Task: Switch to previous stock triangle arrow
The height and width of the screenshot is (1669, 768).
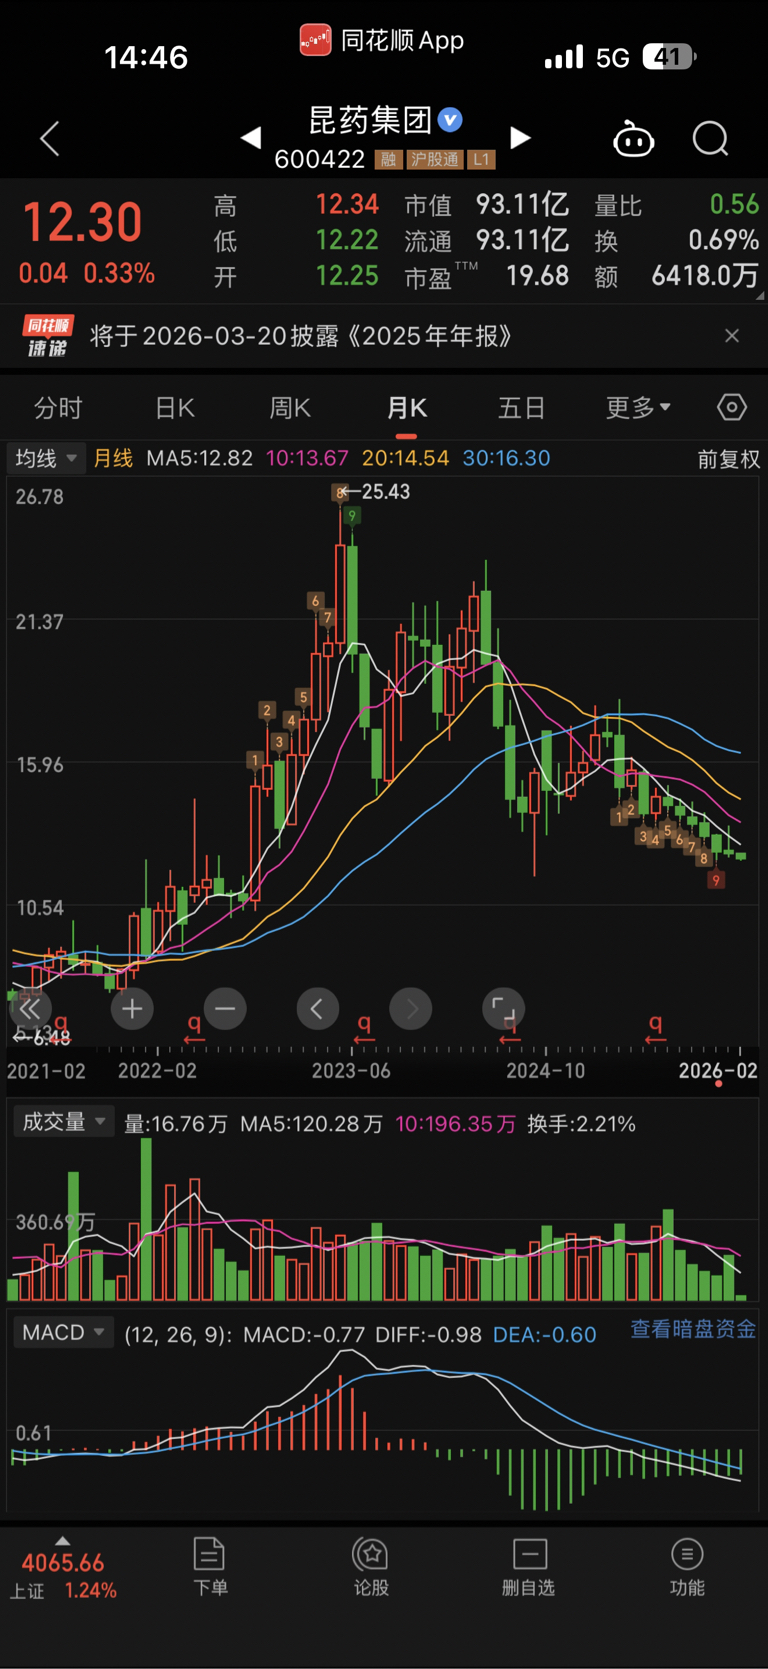Action: pyautogui.click(x=252, y=138)
